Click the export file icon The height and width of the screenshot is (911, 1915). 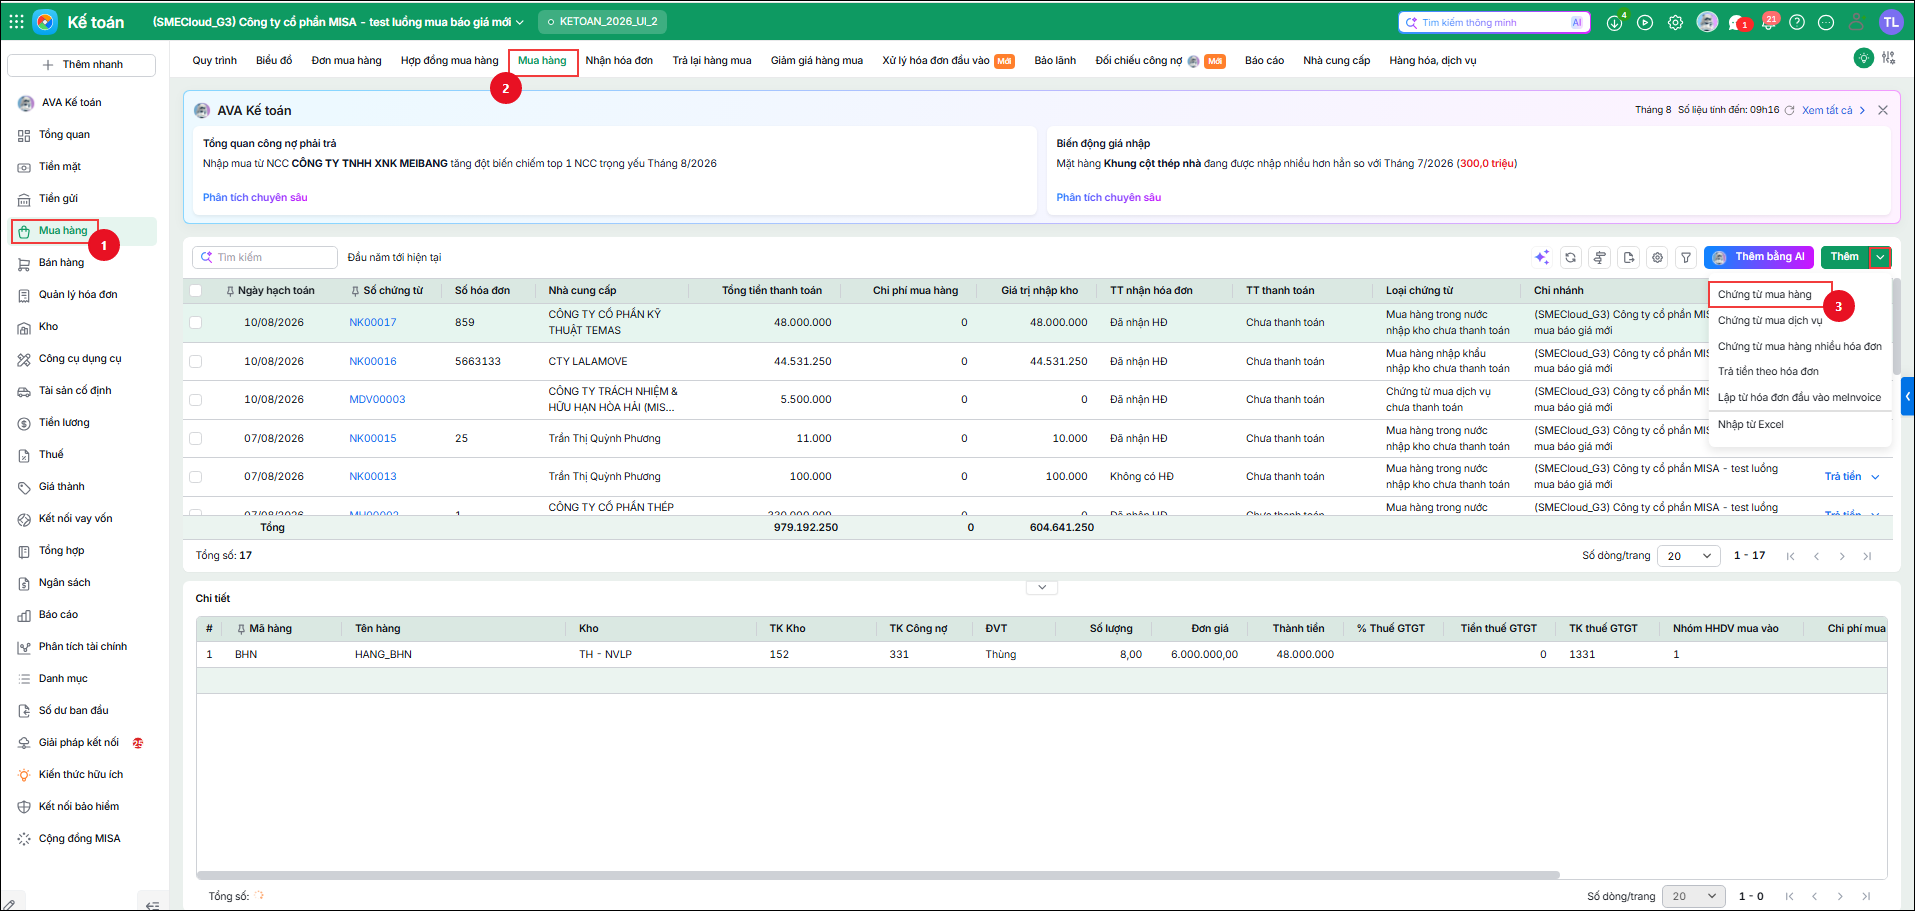1628,258
